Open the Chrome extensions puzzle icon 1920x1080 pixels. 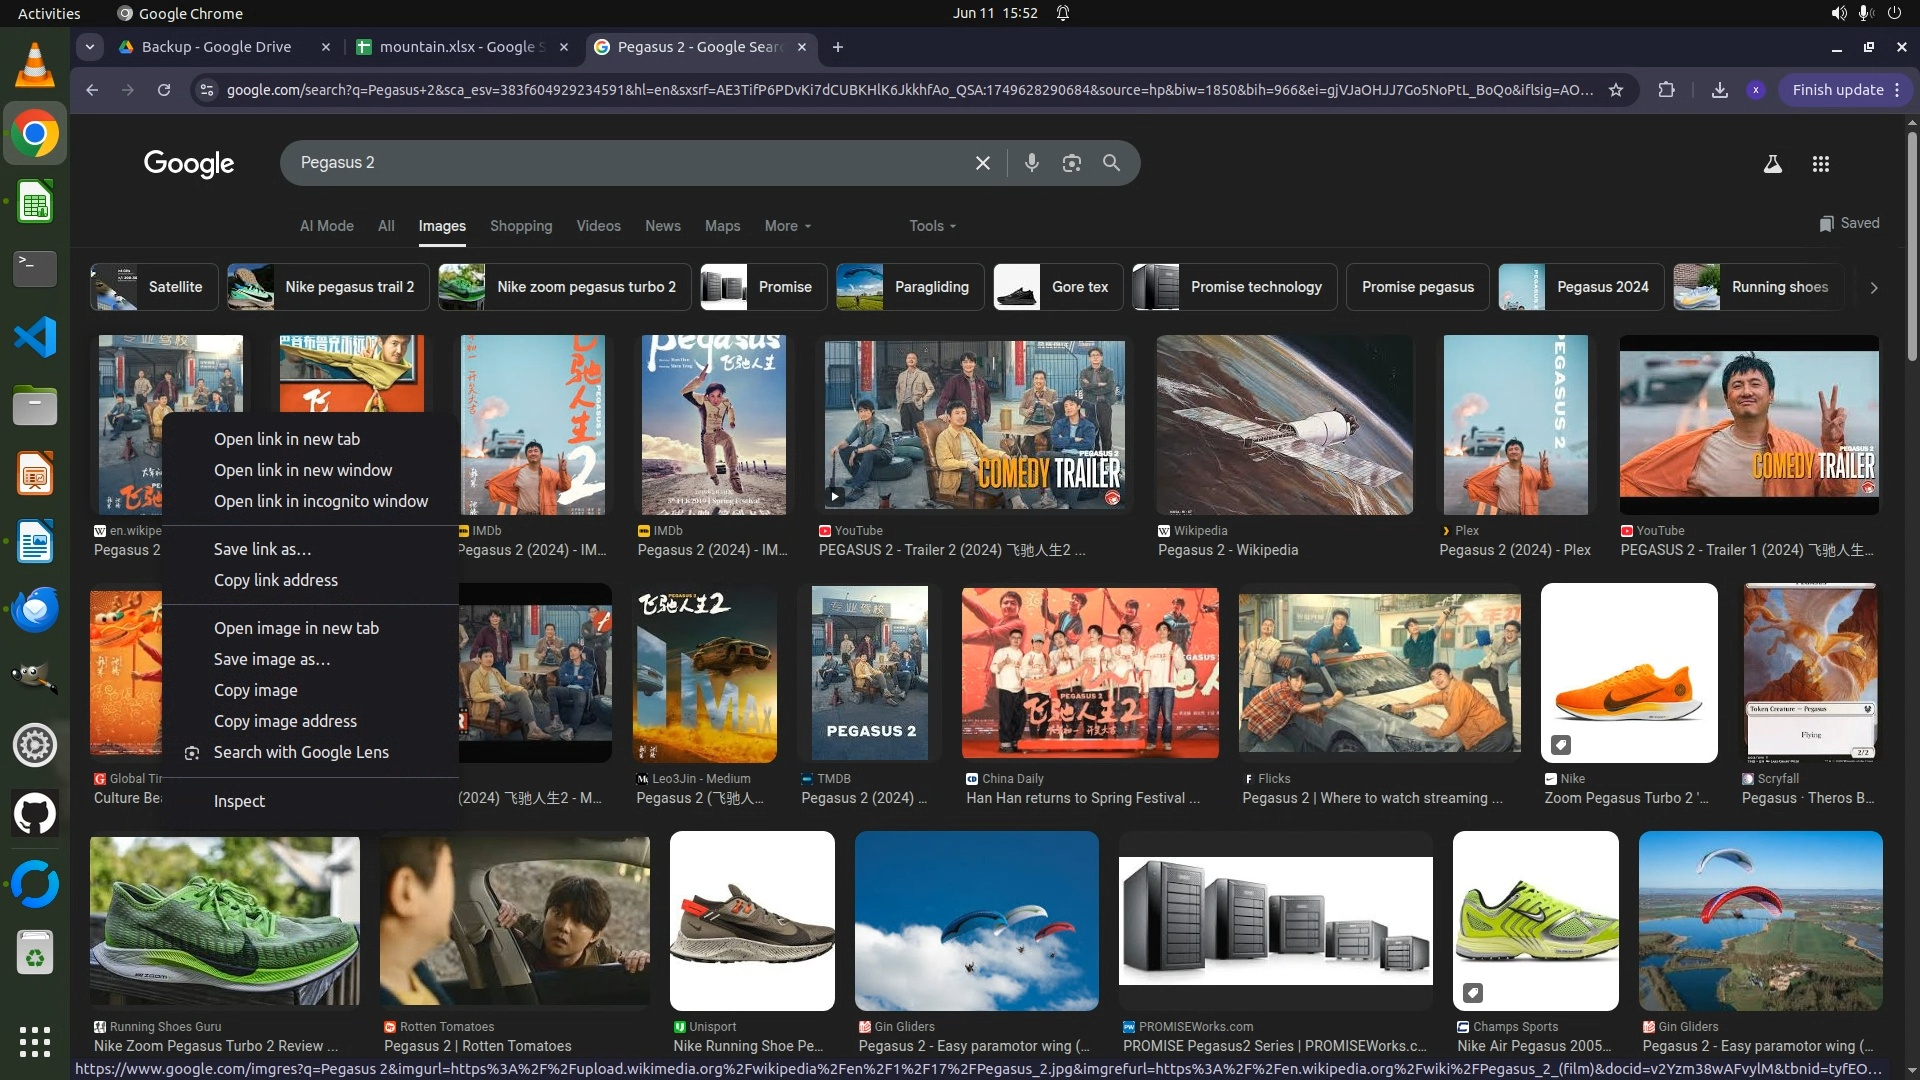click(x=1666, y=90)
